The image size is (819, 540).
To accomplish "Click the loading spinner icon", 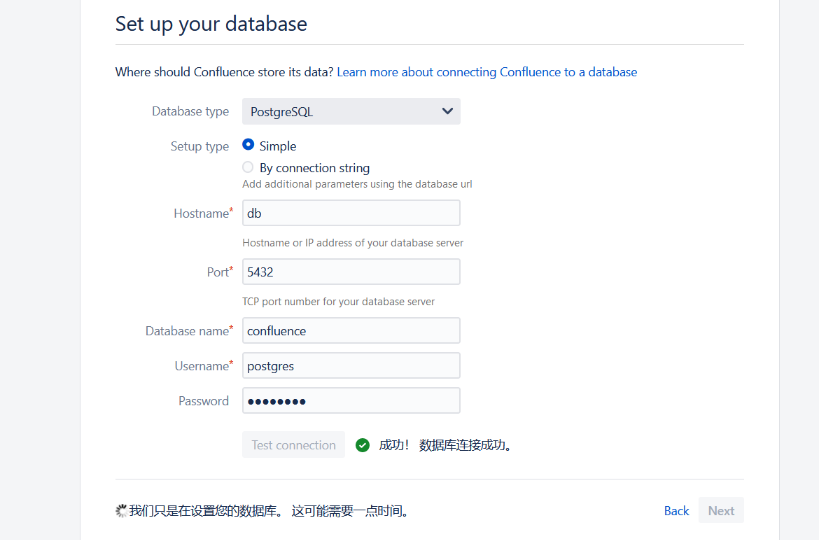I will pos(122,510).
